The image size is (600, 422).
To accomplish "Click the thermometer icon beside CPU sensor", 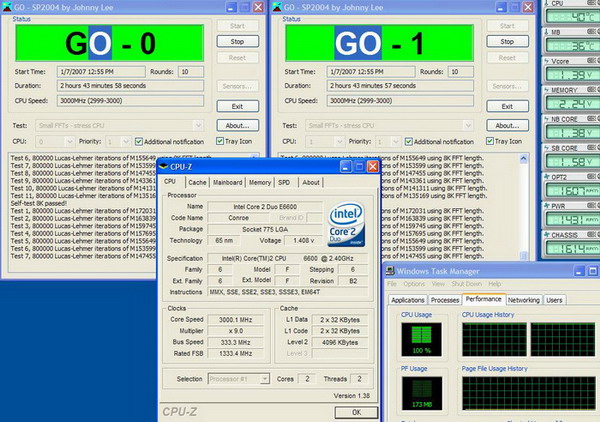I will coord(546,3).
